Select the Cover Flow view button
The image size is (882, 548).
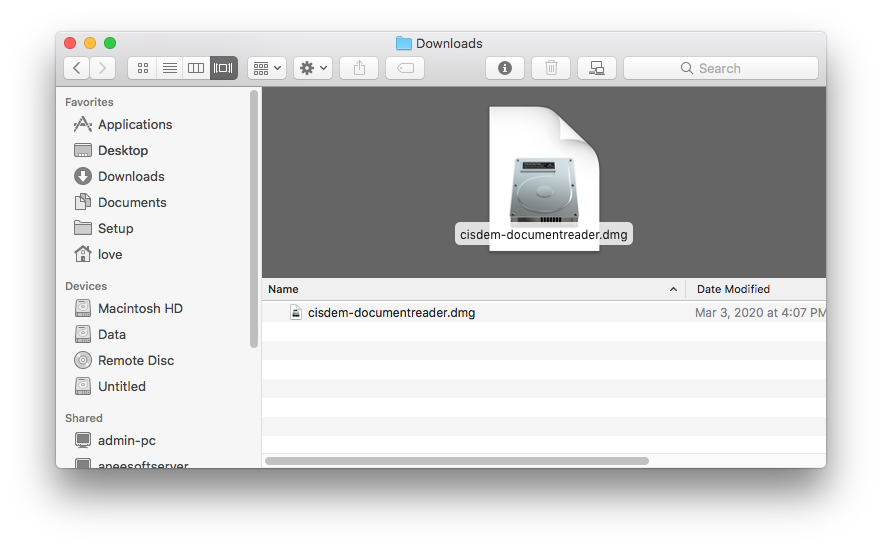(x=223, y=68)
